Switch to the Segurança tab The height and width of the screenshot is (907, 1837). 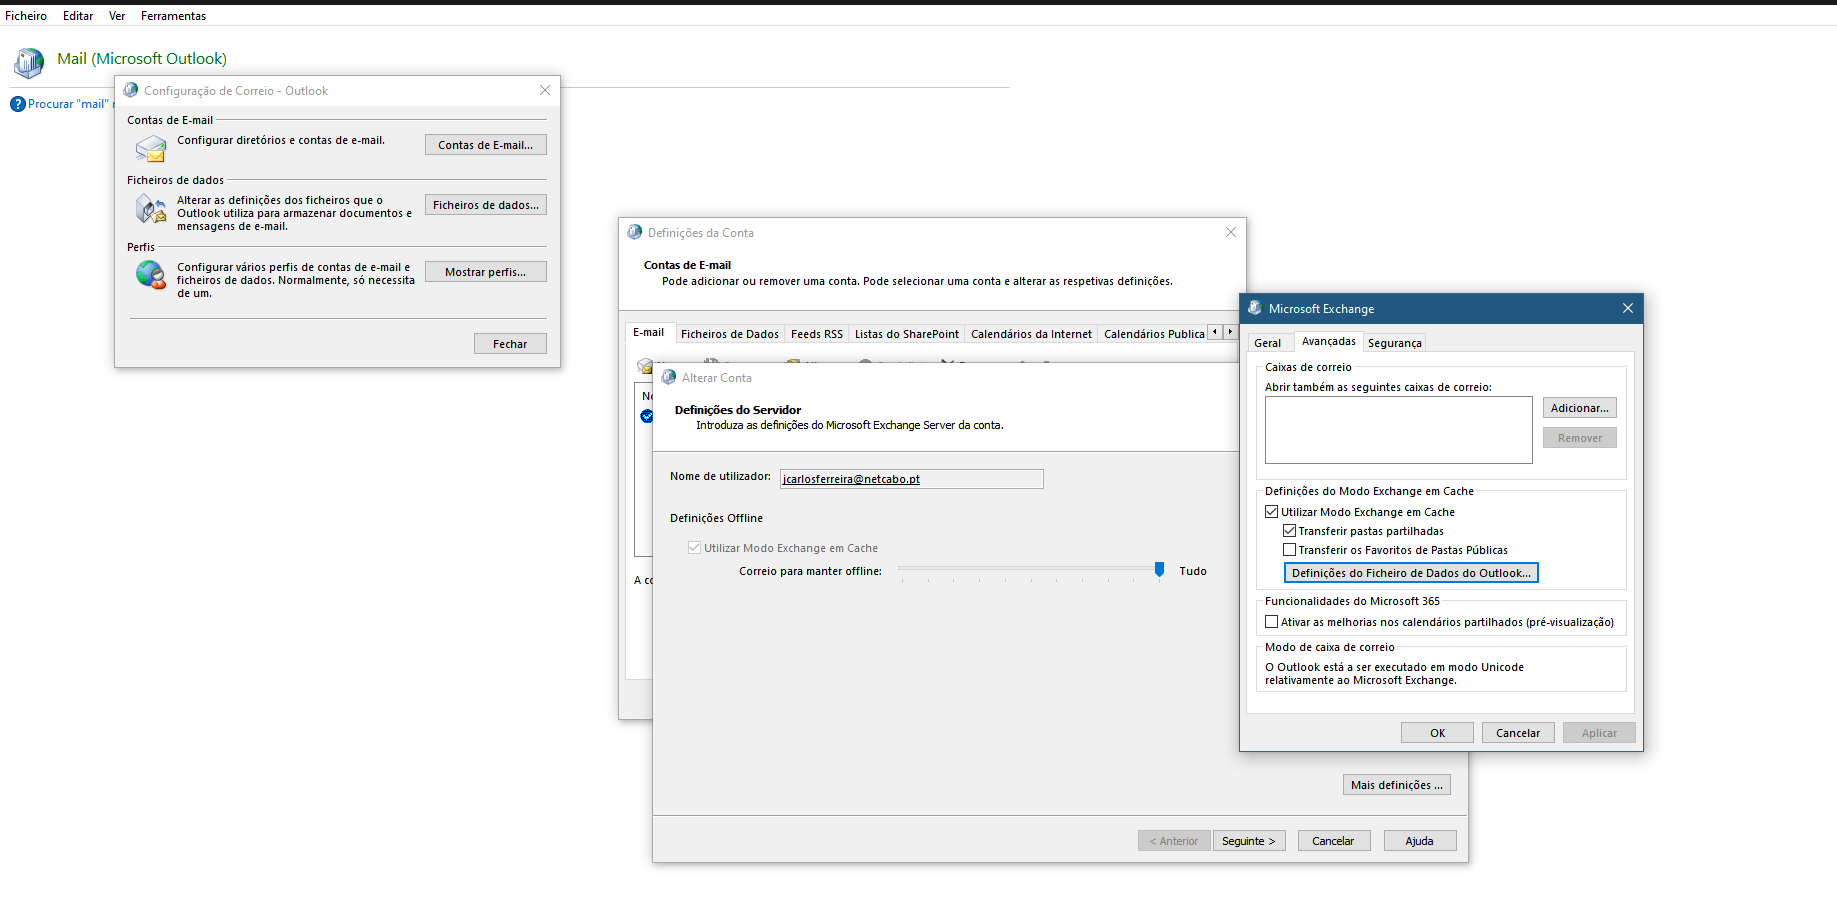[1394, 343]
